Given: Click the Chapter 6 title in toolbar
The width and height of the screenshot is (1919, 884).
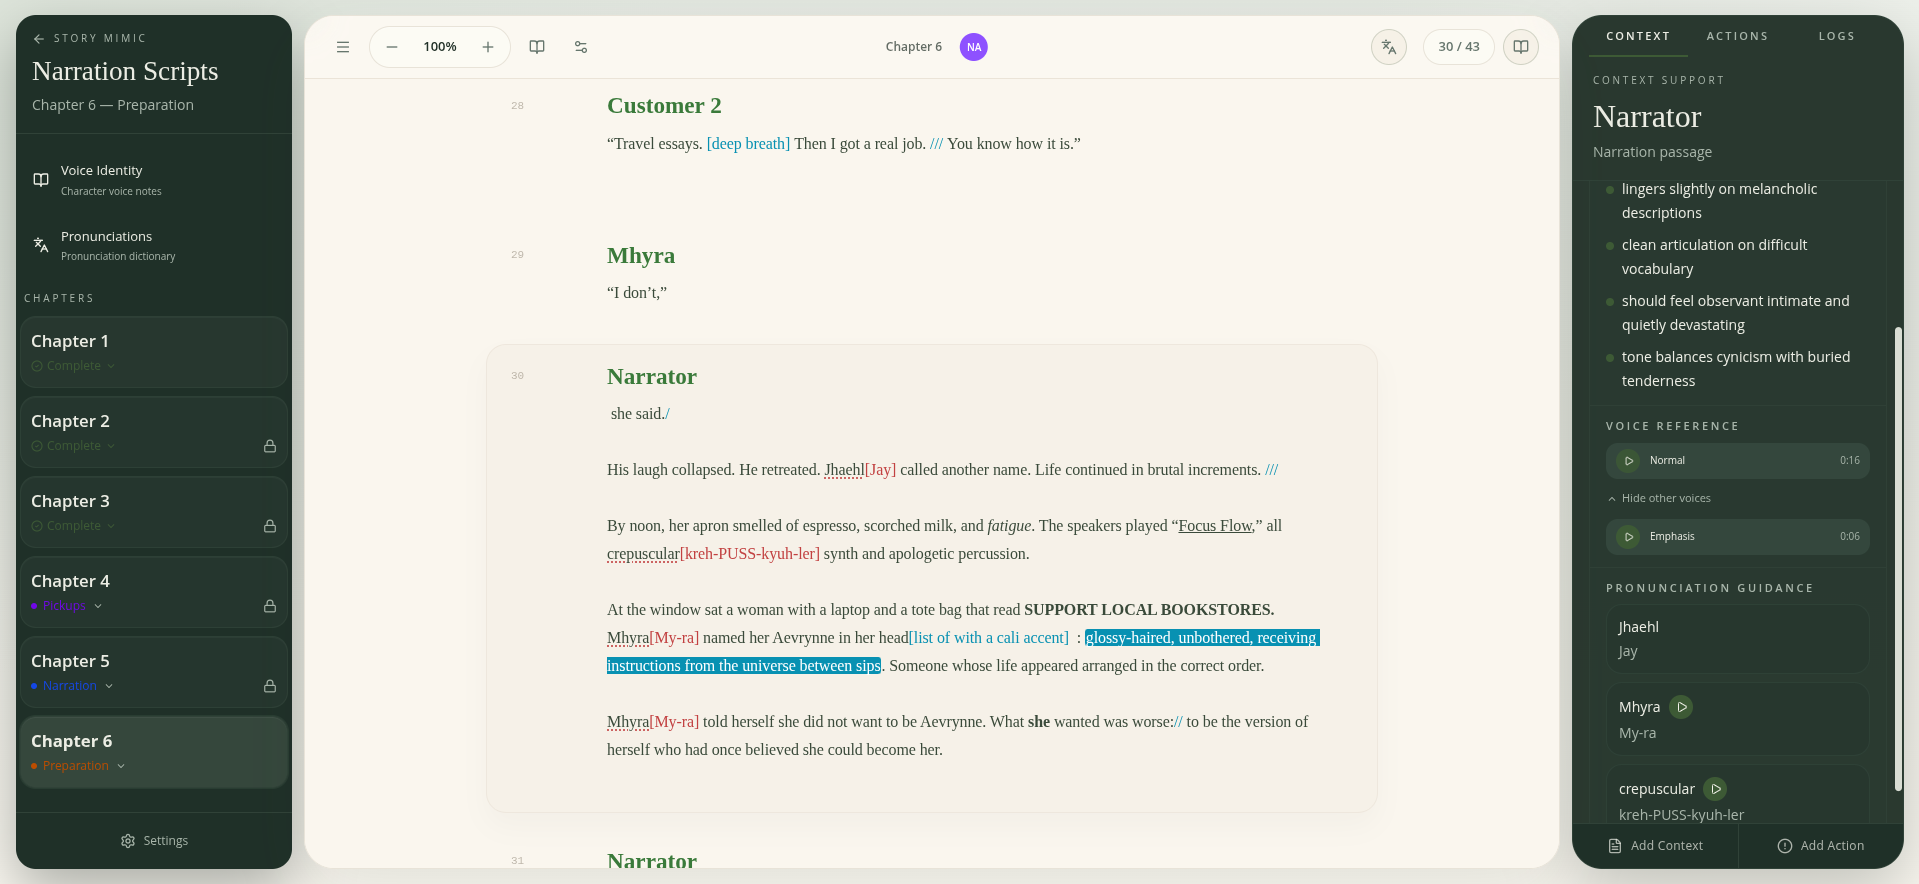Looking at the screenshot, I should pos(914,47).
